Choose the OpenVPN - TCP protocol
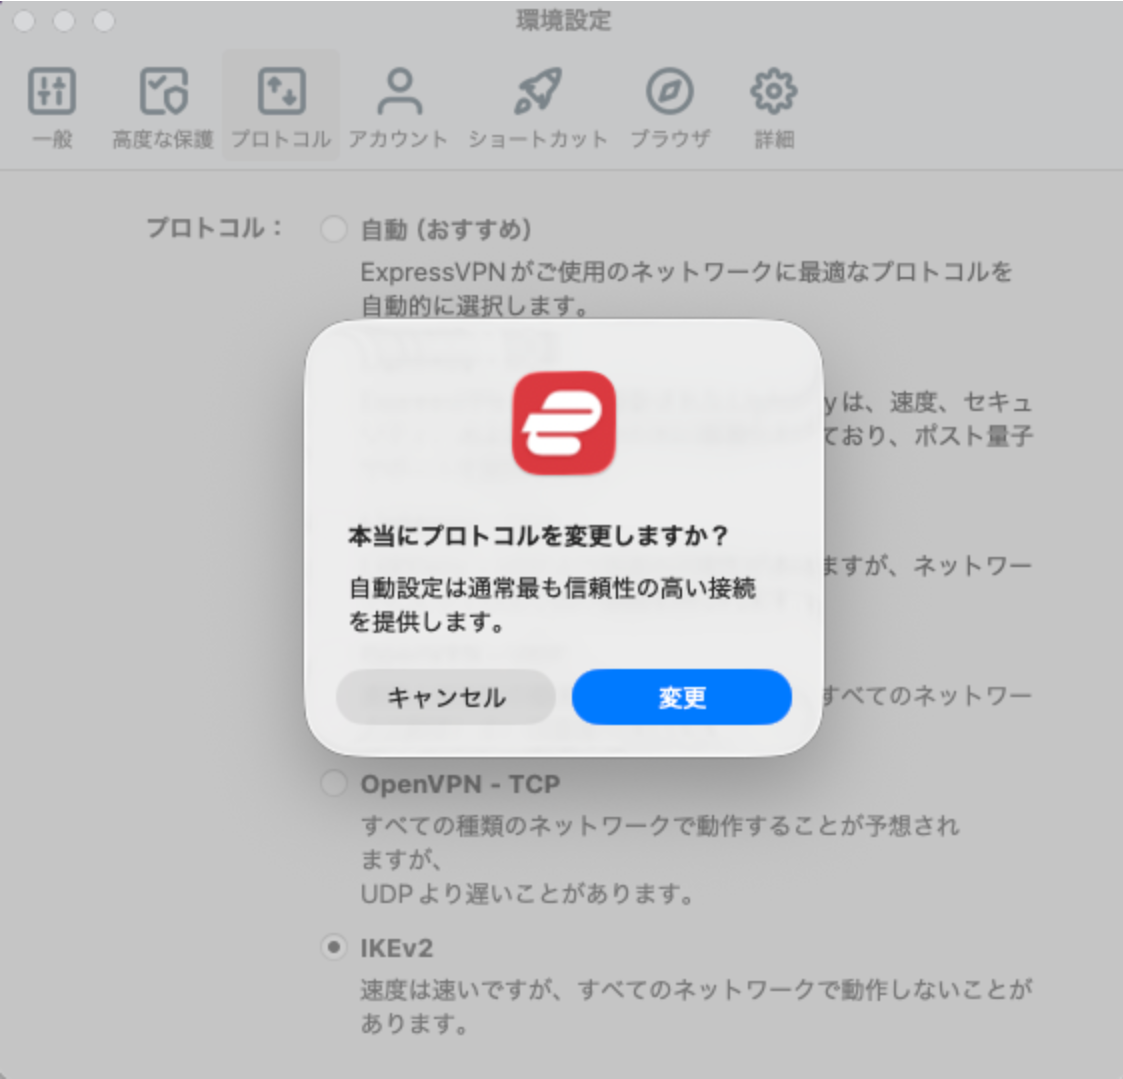 [x=334, y=784]
